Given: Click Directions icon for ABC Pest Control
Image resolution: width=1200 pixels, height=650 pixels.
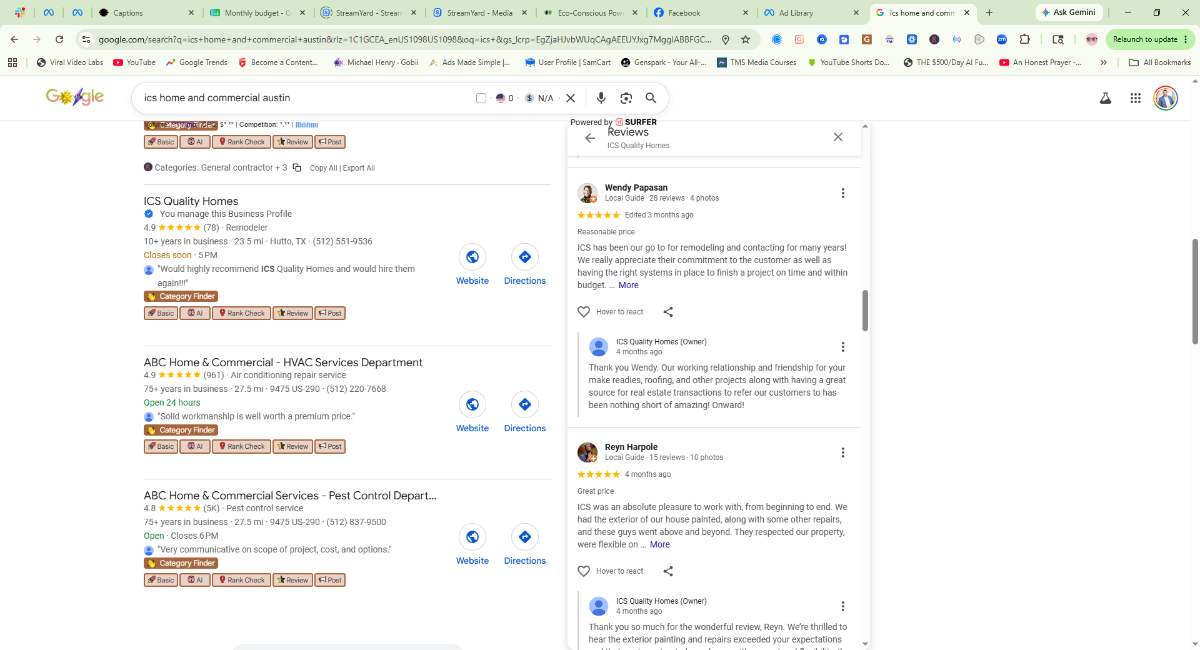Looking at the screenshot, I should (x=525, y=537).
